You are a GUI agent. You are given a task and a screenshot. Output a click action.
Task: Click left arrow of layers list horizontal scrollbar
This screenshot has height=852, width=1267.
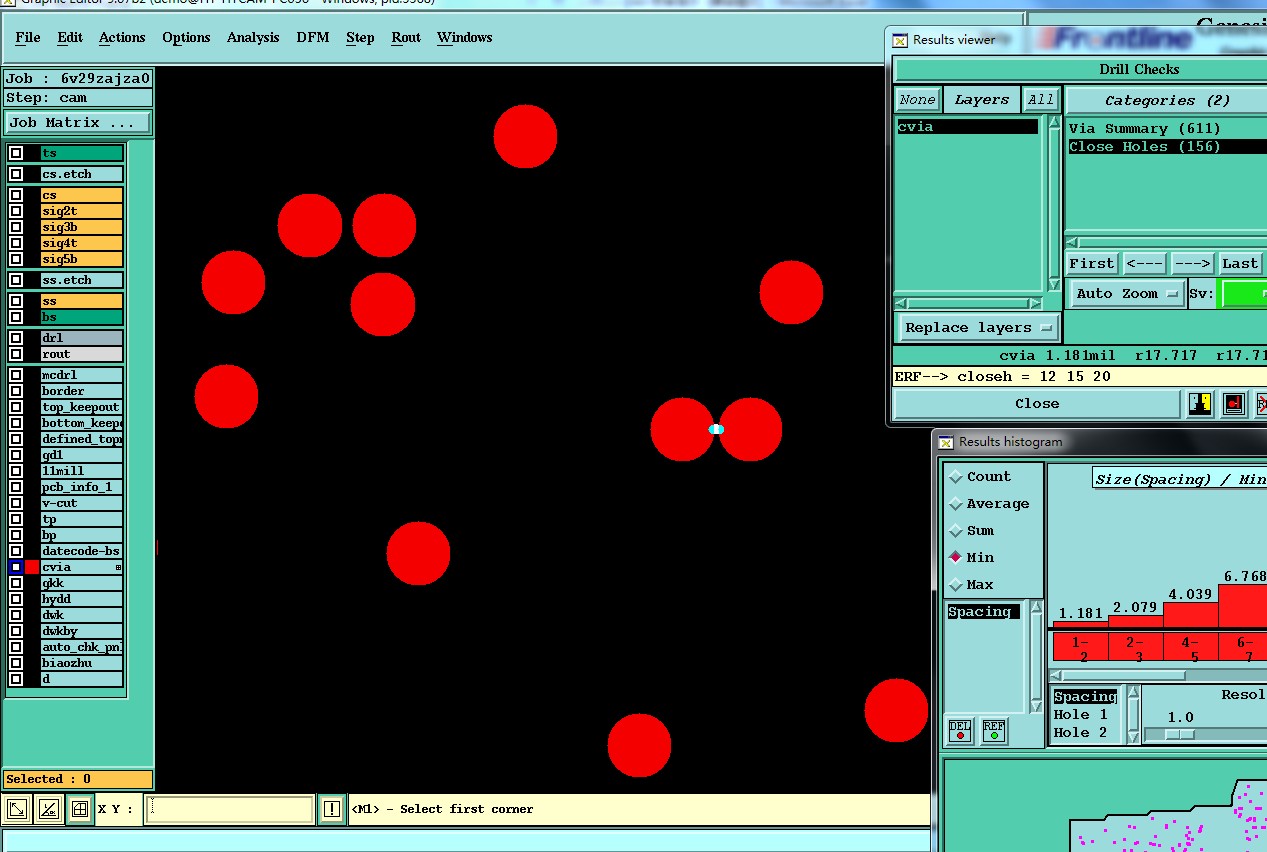(x=900, y=303)
